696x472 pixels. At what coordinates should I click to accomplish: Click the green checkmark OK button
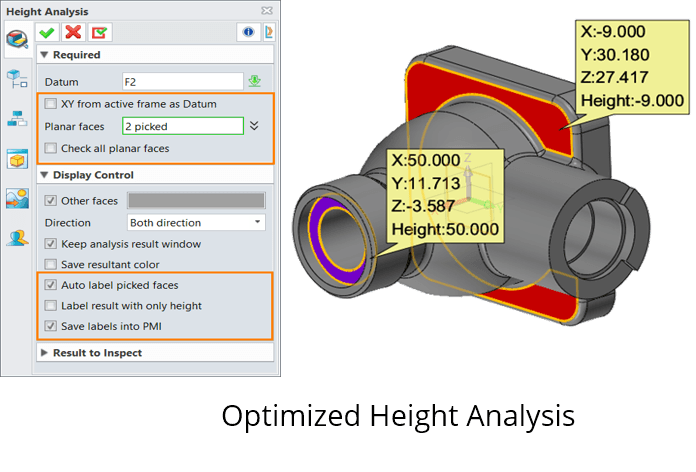point(47,32)
